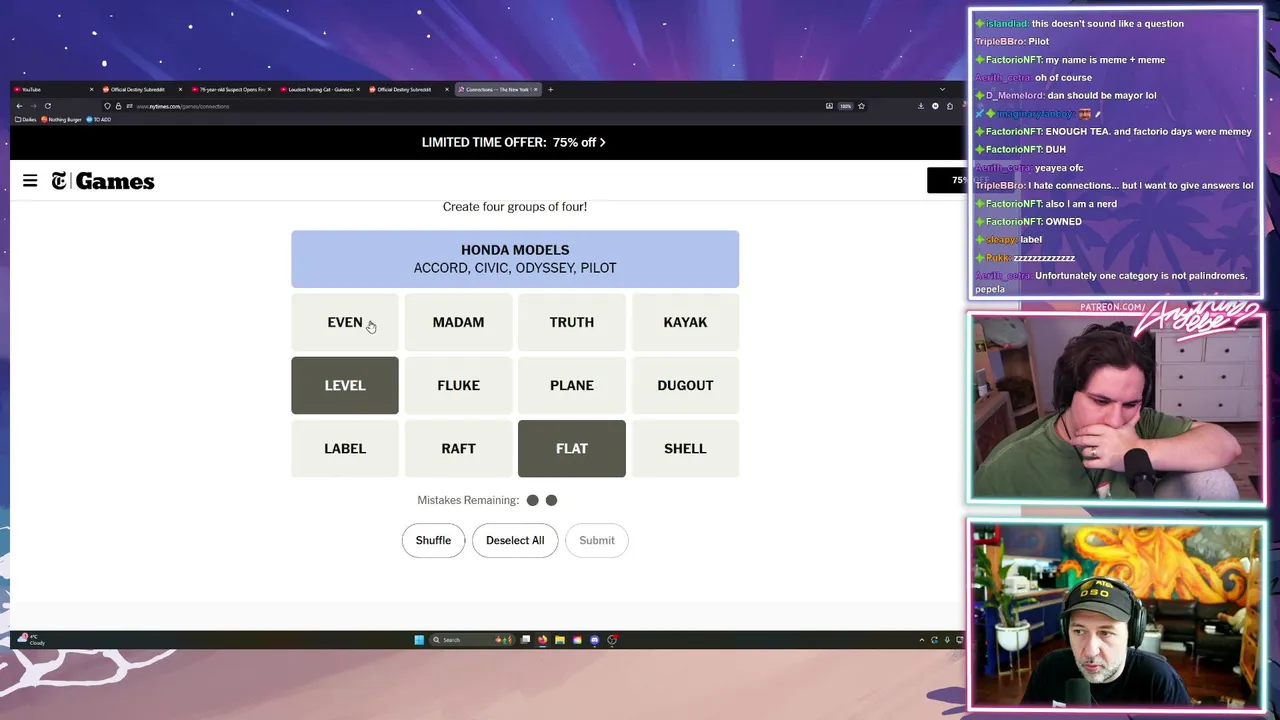Click the Shuffle button
The image size is (1280, 720).
point(433,540)
